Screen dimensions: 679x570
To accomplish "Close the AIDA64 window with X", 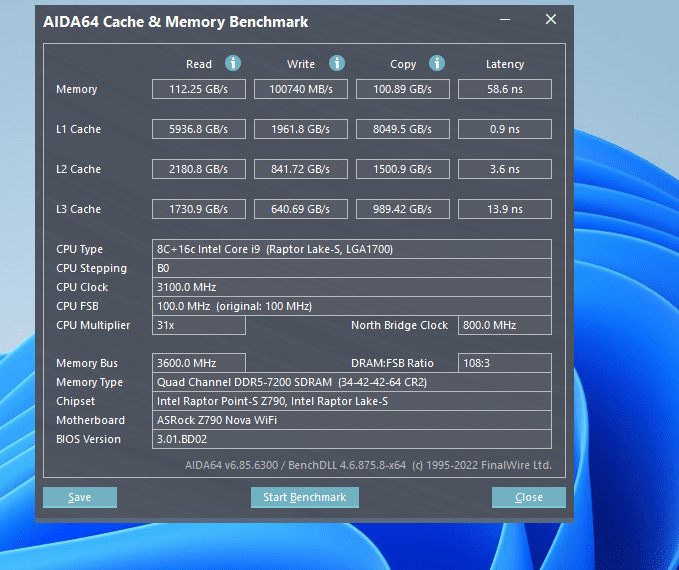I will (x=551, y=19).
